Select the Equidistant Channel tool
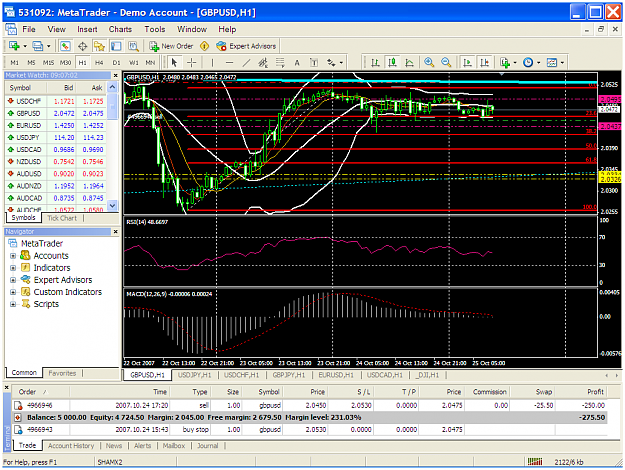 pos(263,63)
